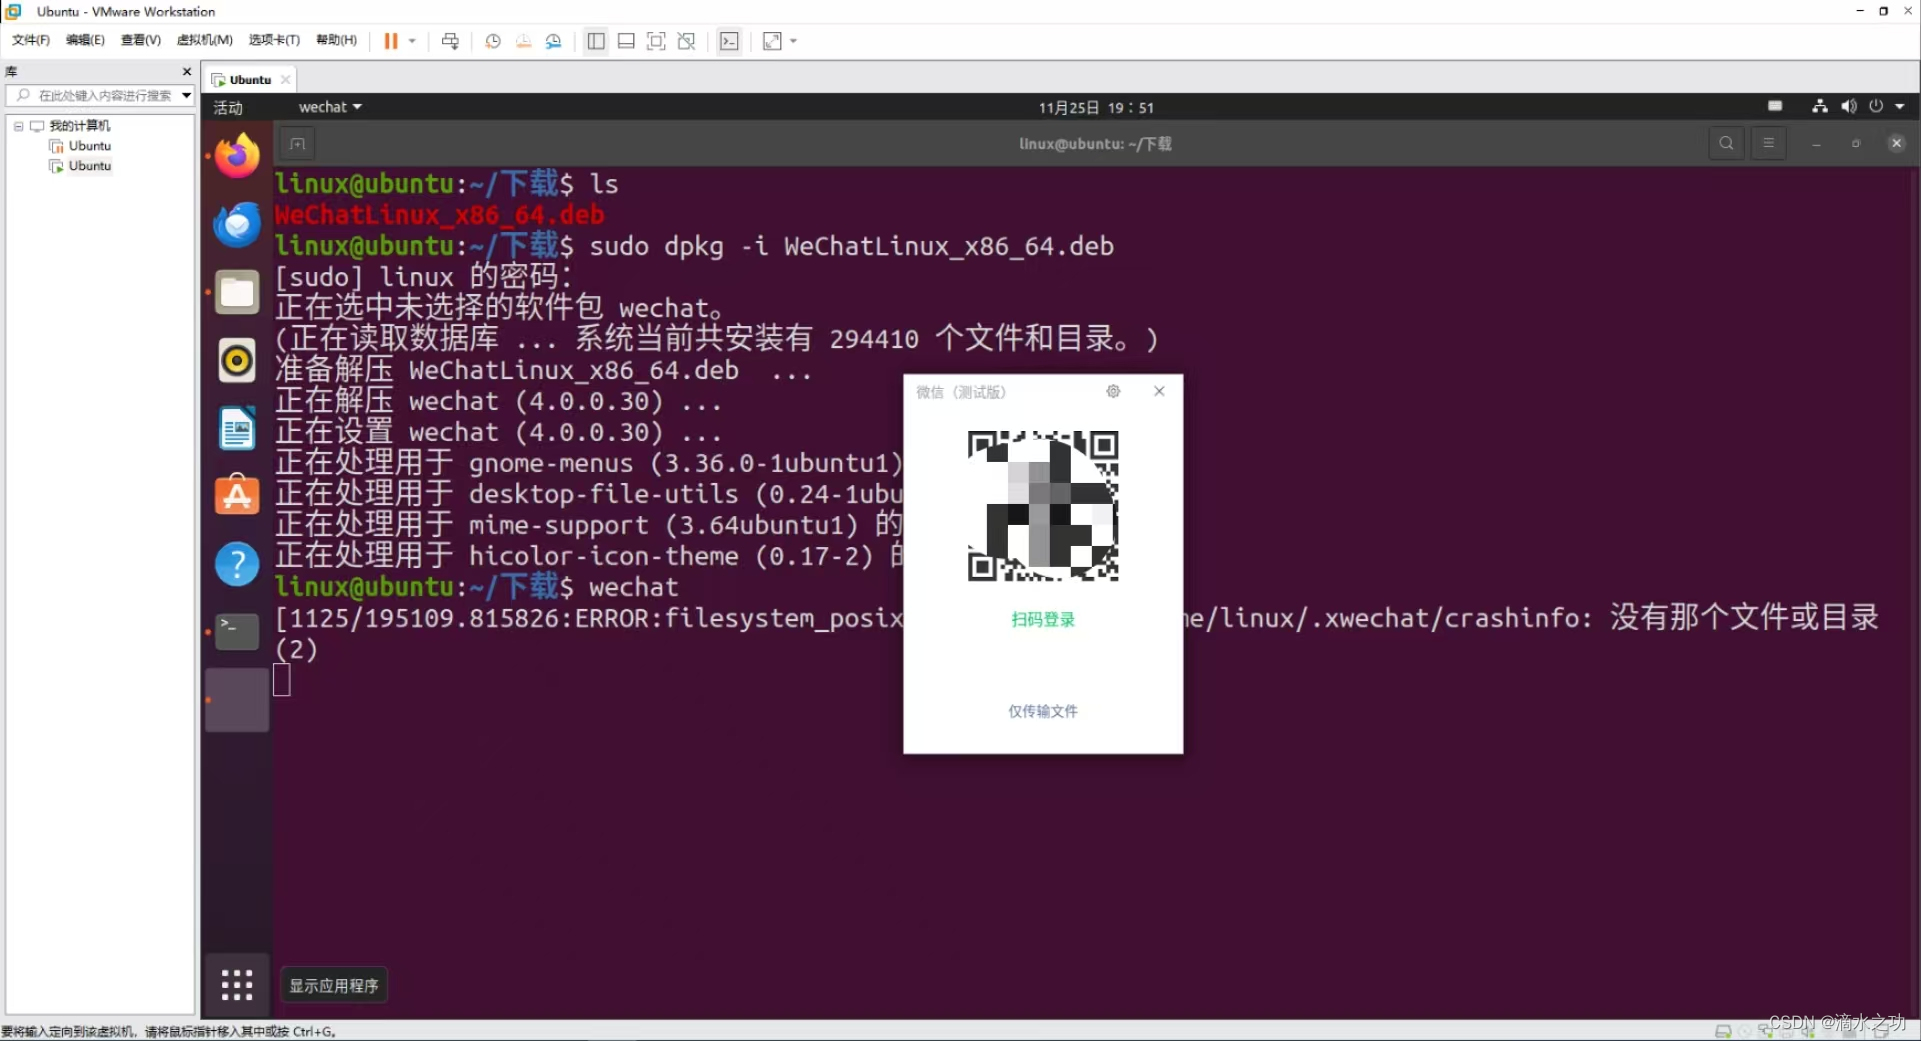Click the 活动 activities button
The width and height of the screenshot is (1921, 1041).
pyautogui.click(x=228, y=107)
